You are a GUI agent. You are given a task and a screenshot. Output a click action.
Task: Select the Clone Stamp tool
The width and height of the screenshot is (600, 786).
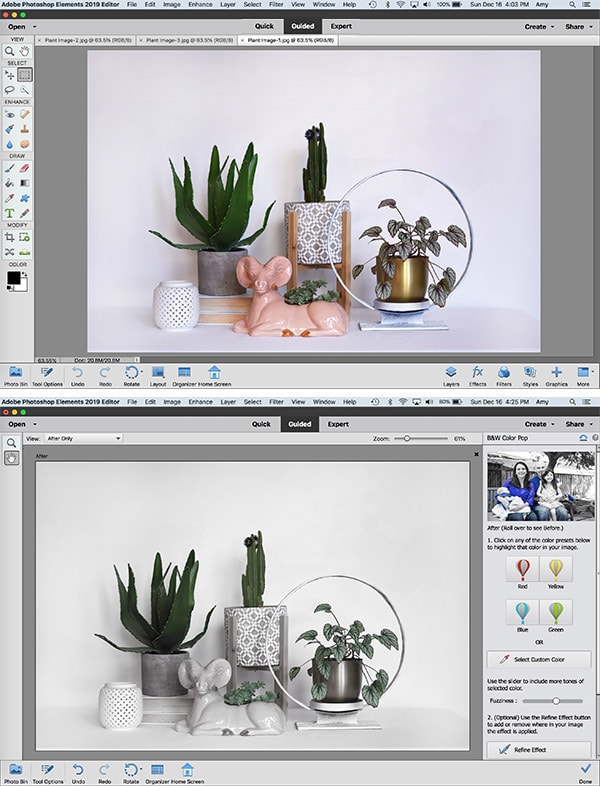point(24,129)
